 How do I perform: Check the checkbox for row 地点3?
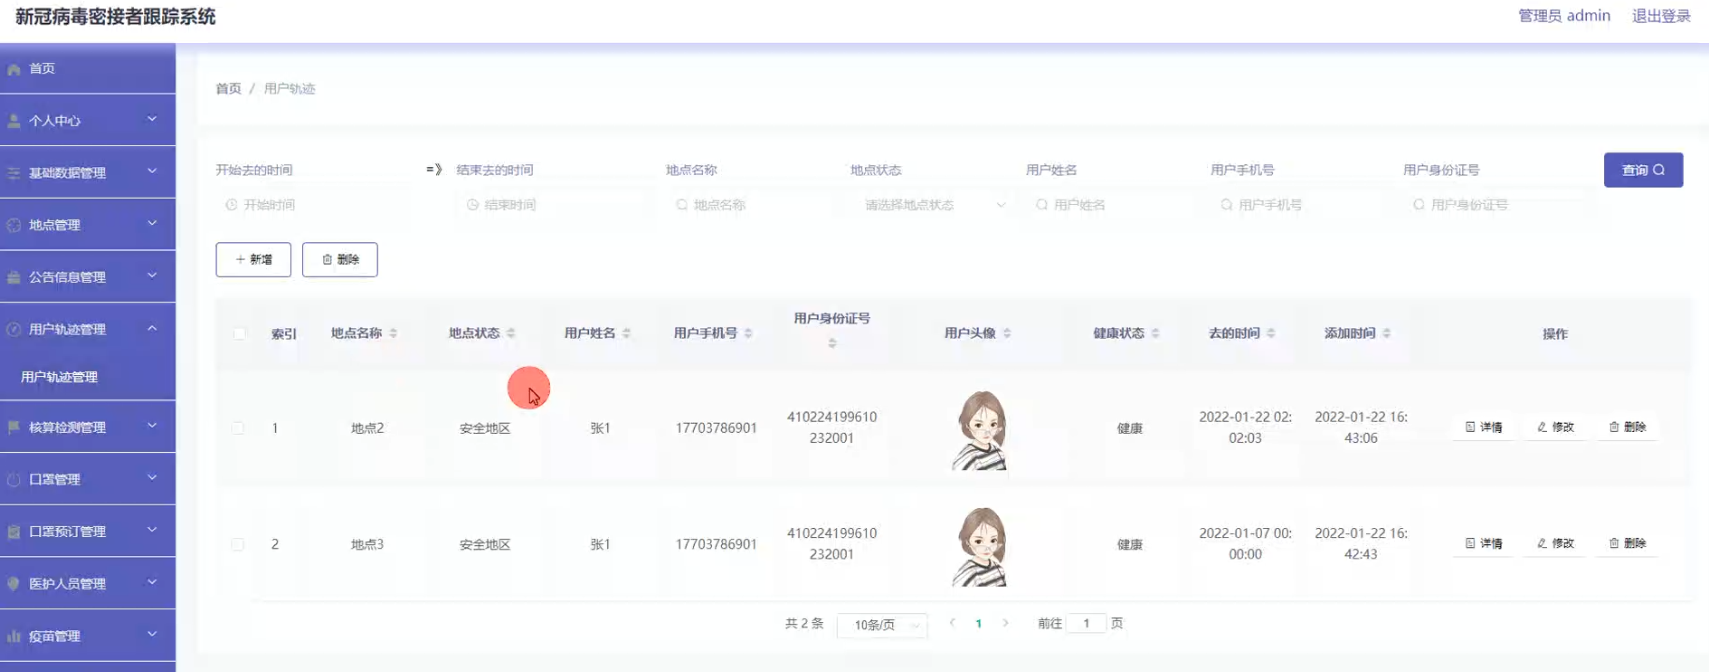tap(238, 544)
